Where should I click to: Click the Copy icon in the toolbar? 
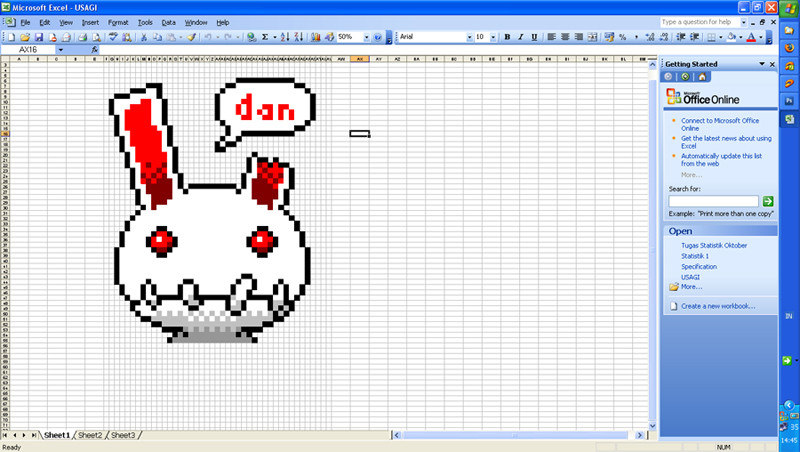tap(157, 37)
